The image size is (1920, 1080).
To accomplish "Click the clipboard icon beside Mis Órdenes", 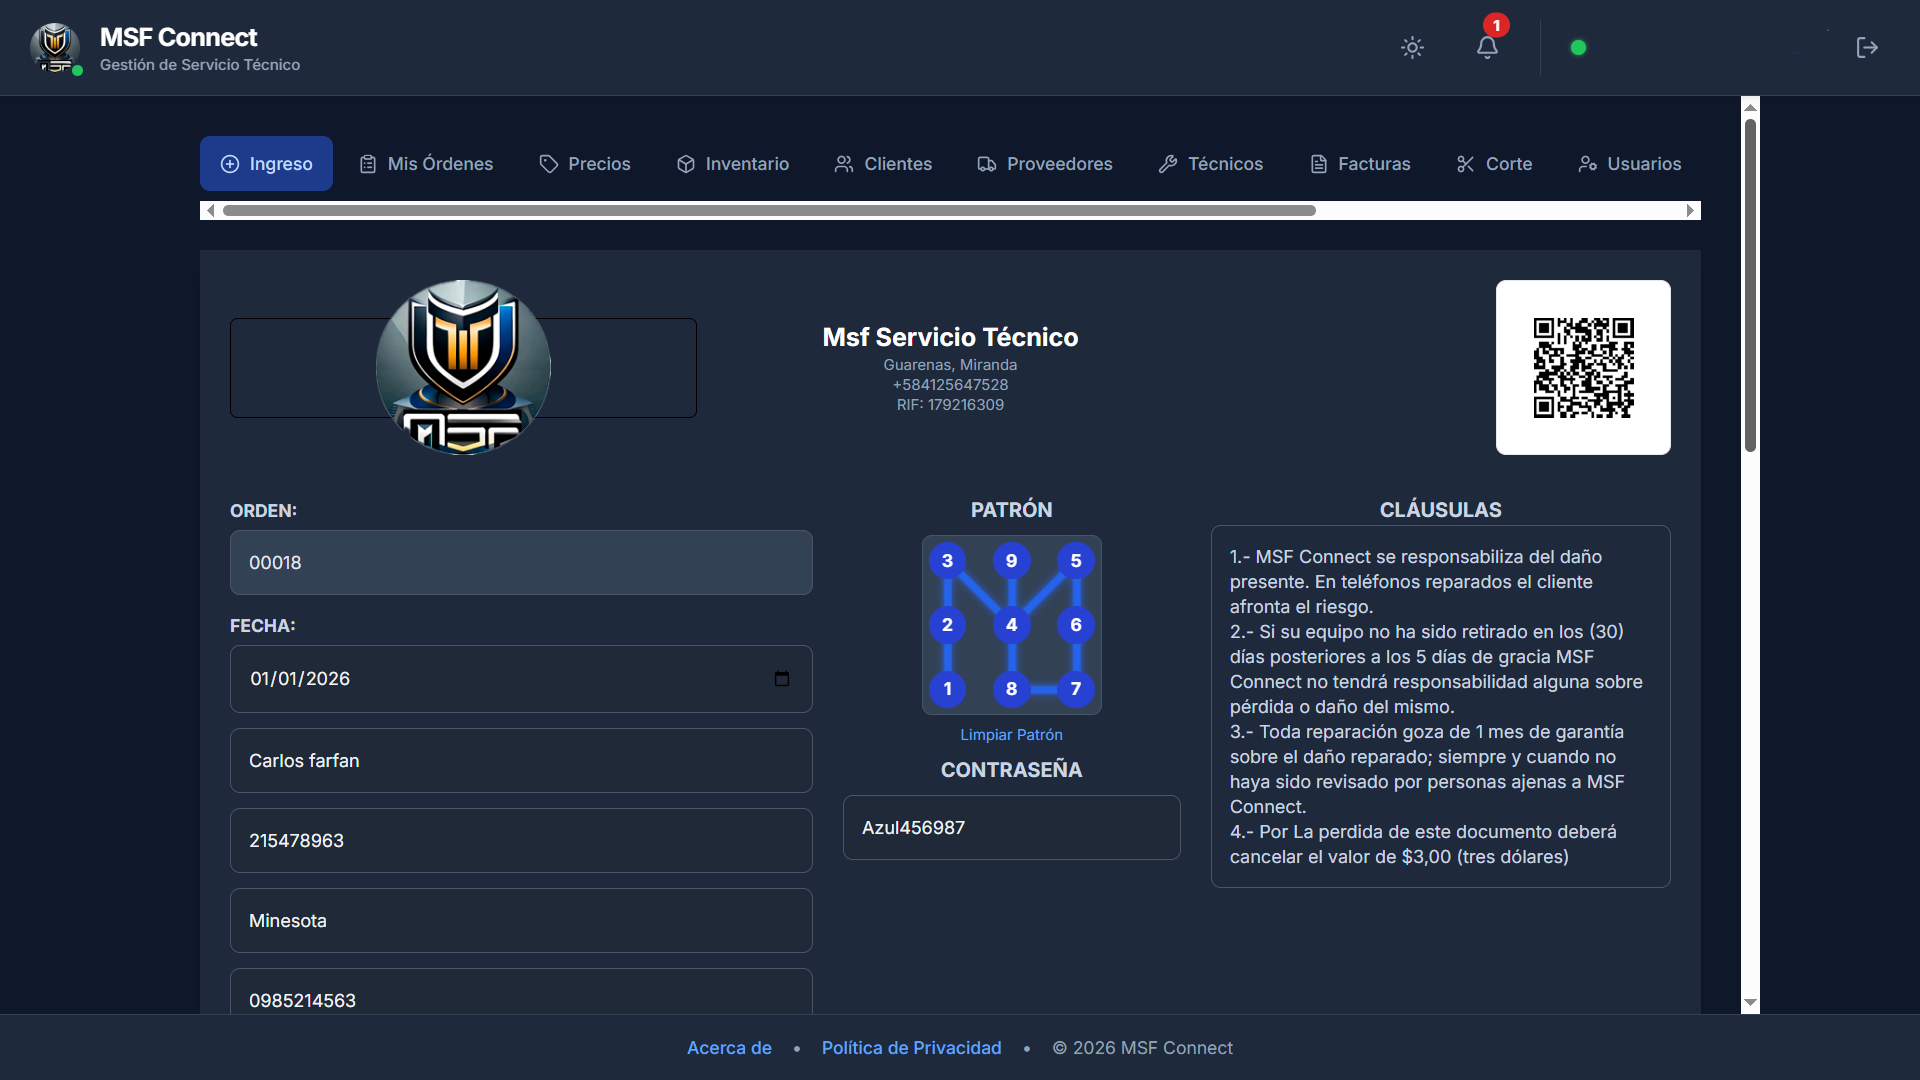I will click(x=368, y=164).
